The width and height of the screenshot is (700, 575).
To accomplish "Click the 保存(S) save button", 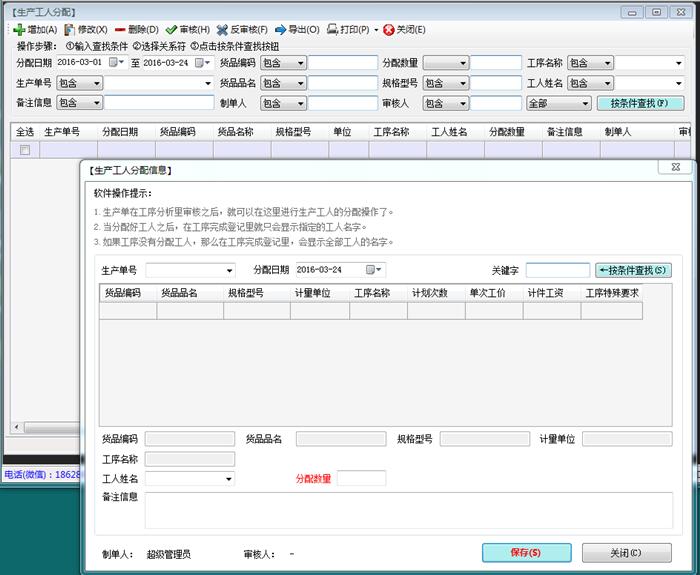I will pyautogui.click(x=526, y=553).
